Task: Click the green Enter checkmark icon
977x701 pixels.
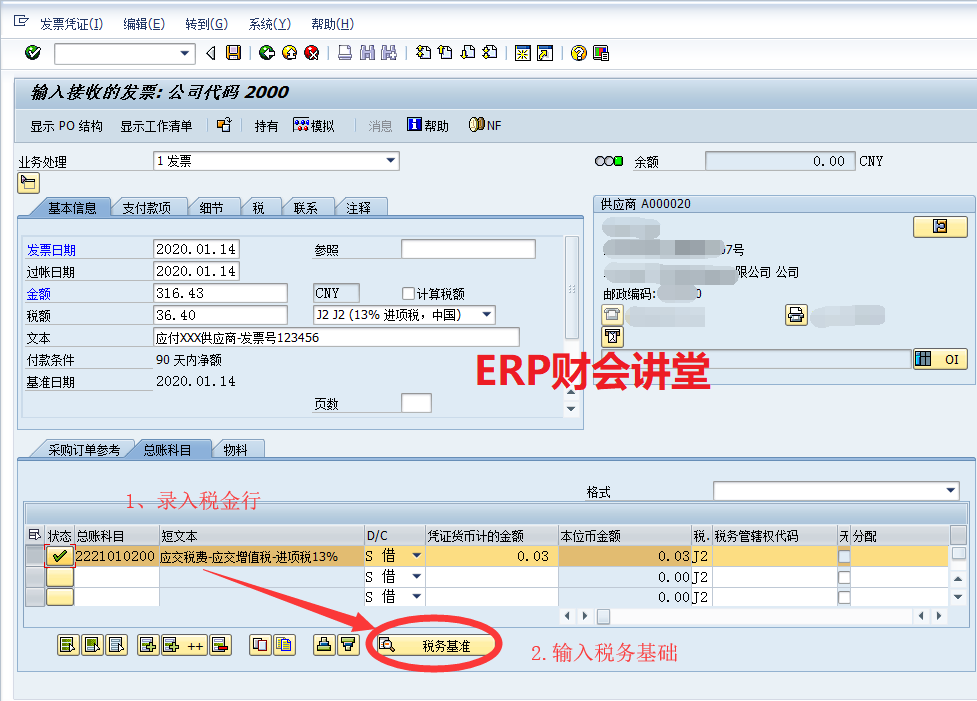Action: point(33,53)
